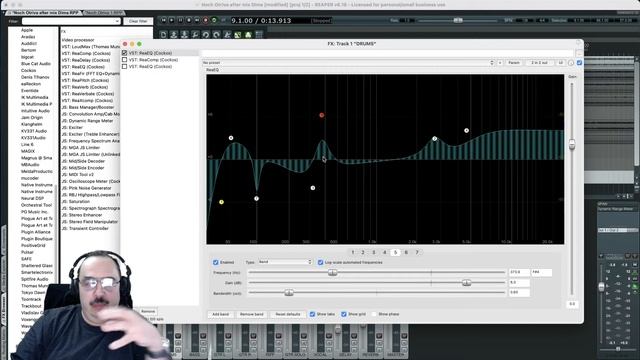Screen dimensions: 640x360
Task: Click the frequency value input field
Action: tap(519, 272)
